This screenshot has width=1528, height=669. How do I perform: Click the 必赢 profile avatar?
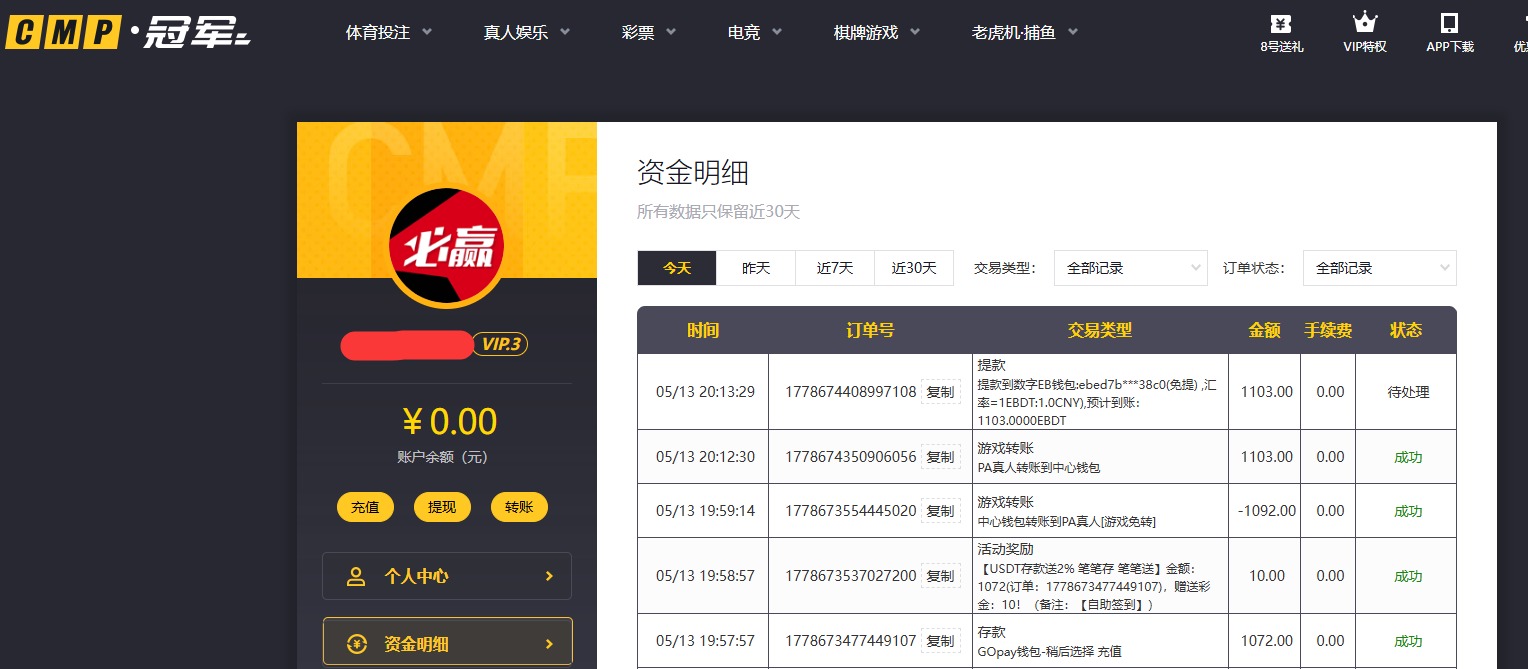[446, 248]
